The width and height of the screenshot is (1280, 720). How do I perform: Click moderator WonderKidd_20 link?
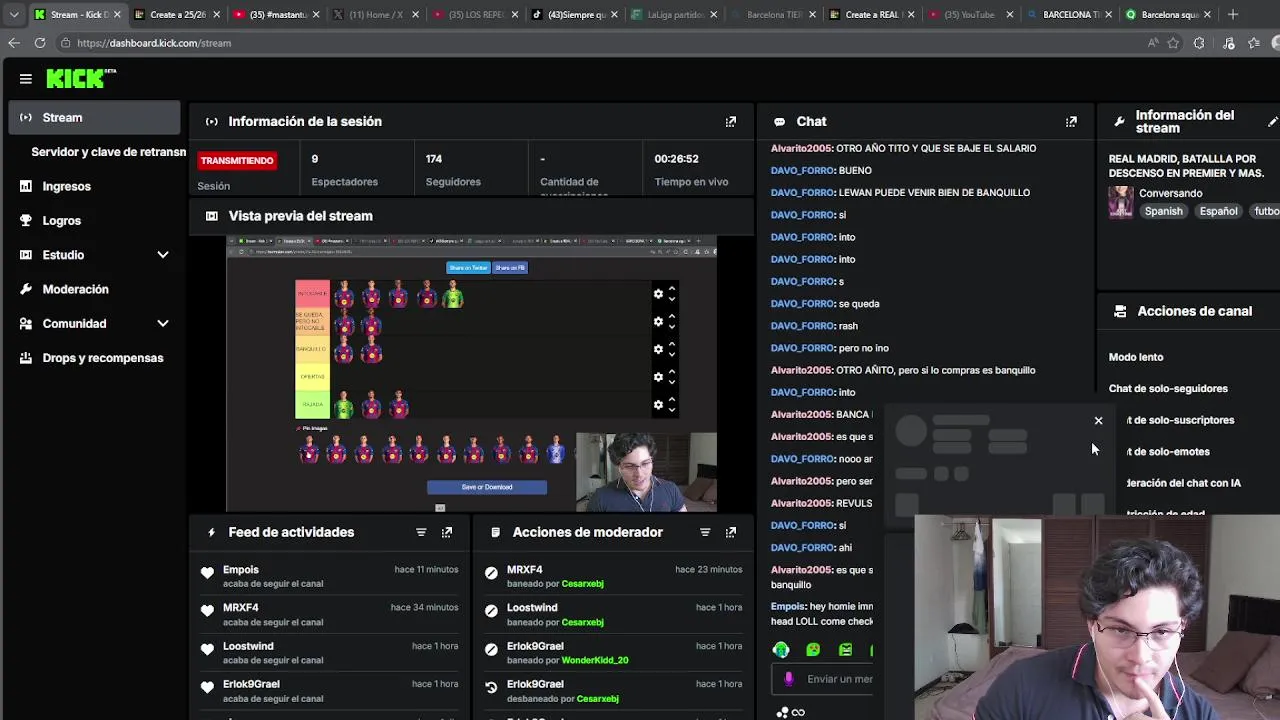click(x=595, y=661)
